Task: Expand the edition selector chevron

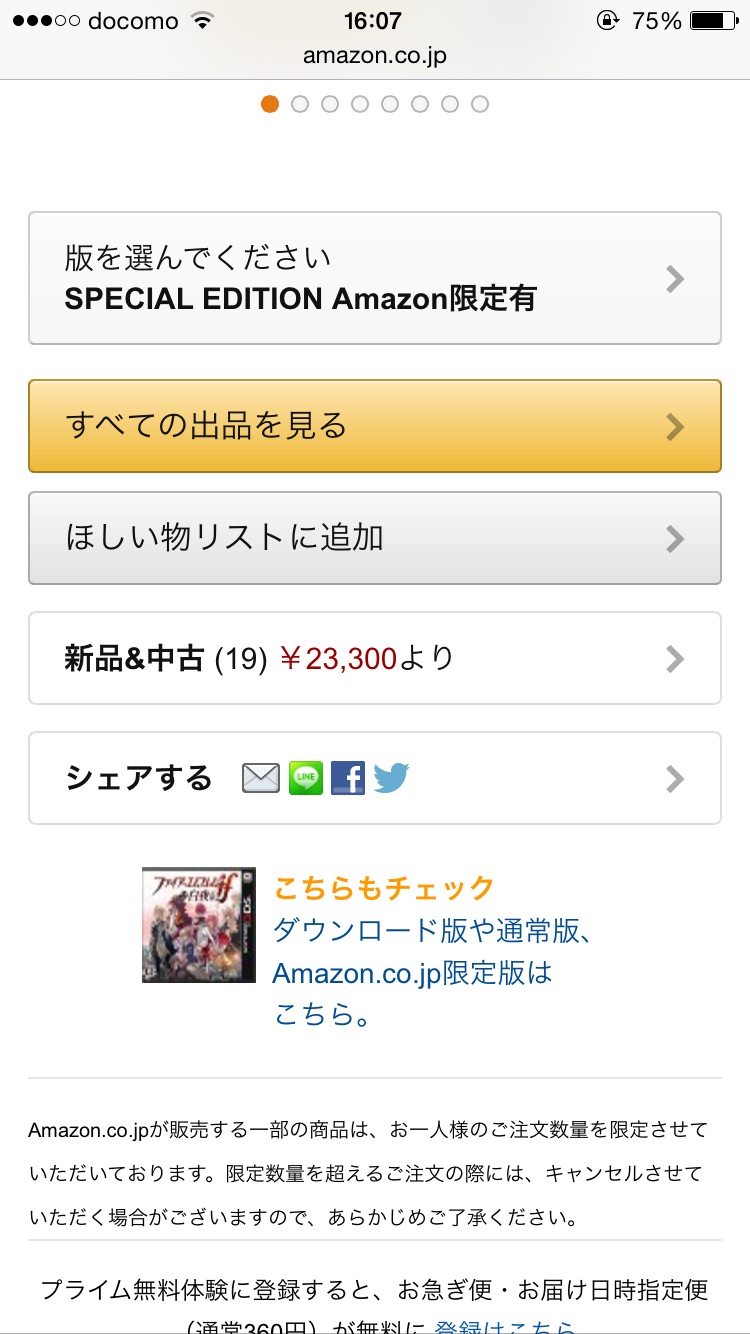Action: coord(675,279)
